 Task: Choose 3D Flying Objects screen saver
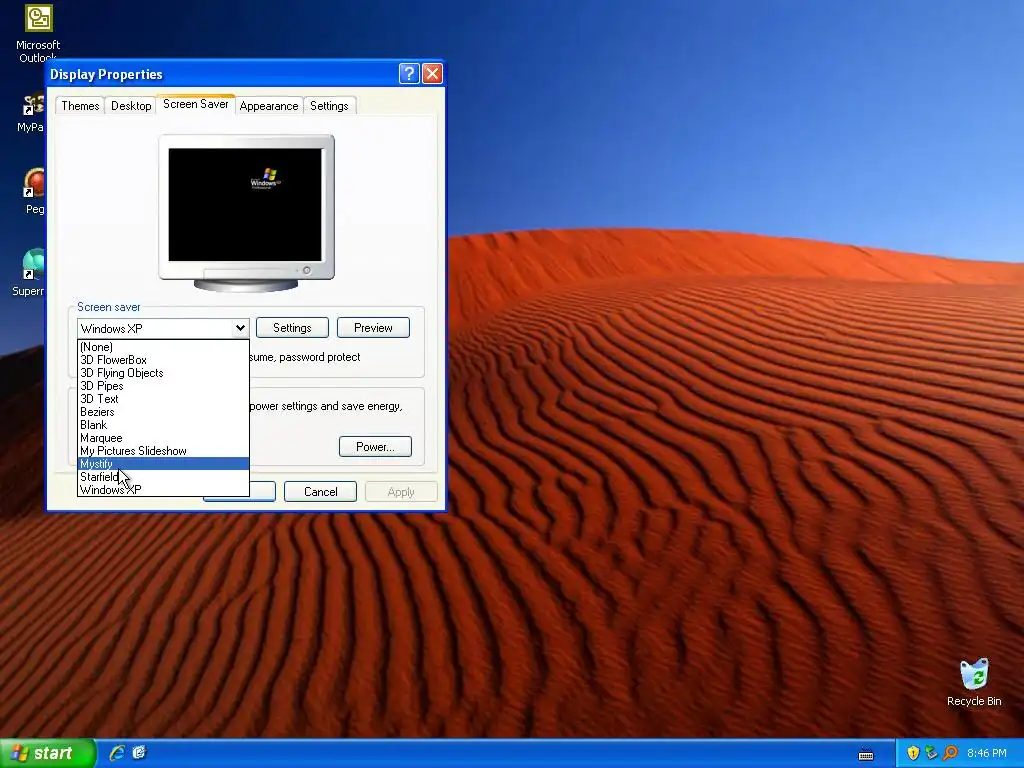(163, 373)
